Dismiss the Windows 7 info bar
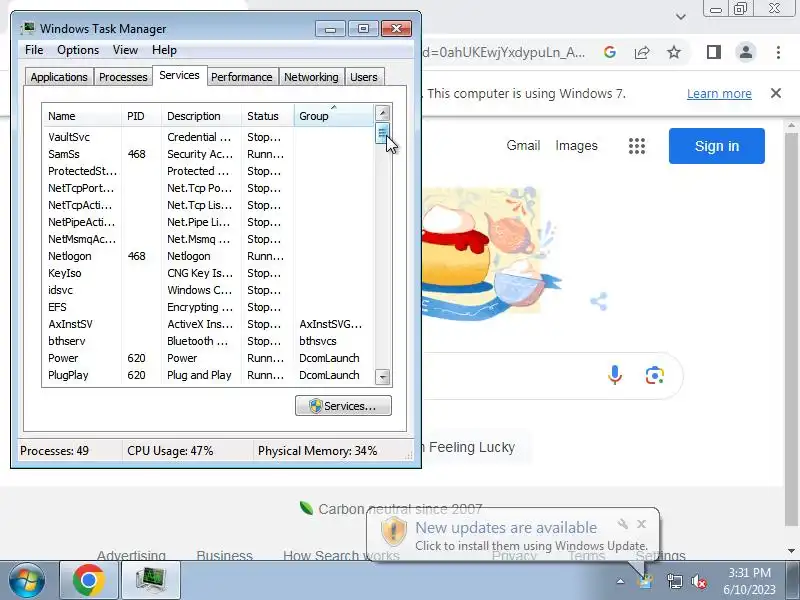 (776, 93)
